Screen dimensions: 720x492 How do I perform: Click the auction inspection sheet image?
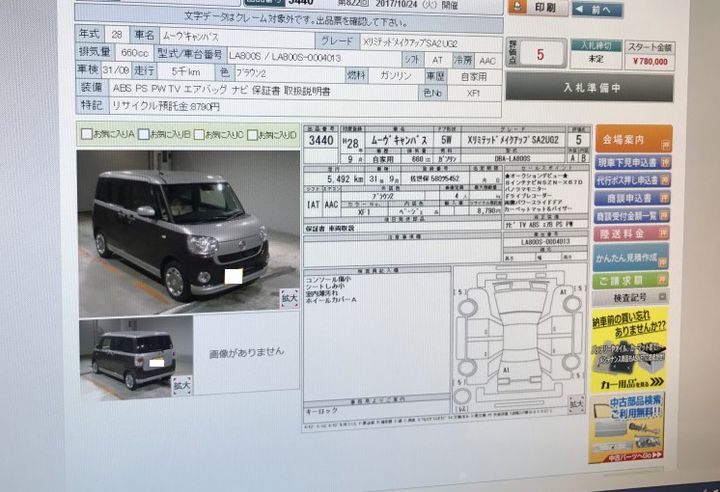pyautogui.click(x=446, y=270)
